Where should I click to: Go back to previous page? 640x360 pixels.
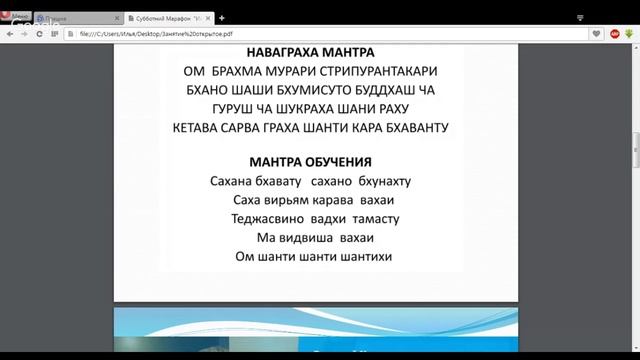[x=10, y=34]
